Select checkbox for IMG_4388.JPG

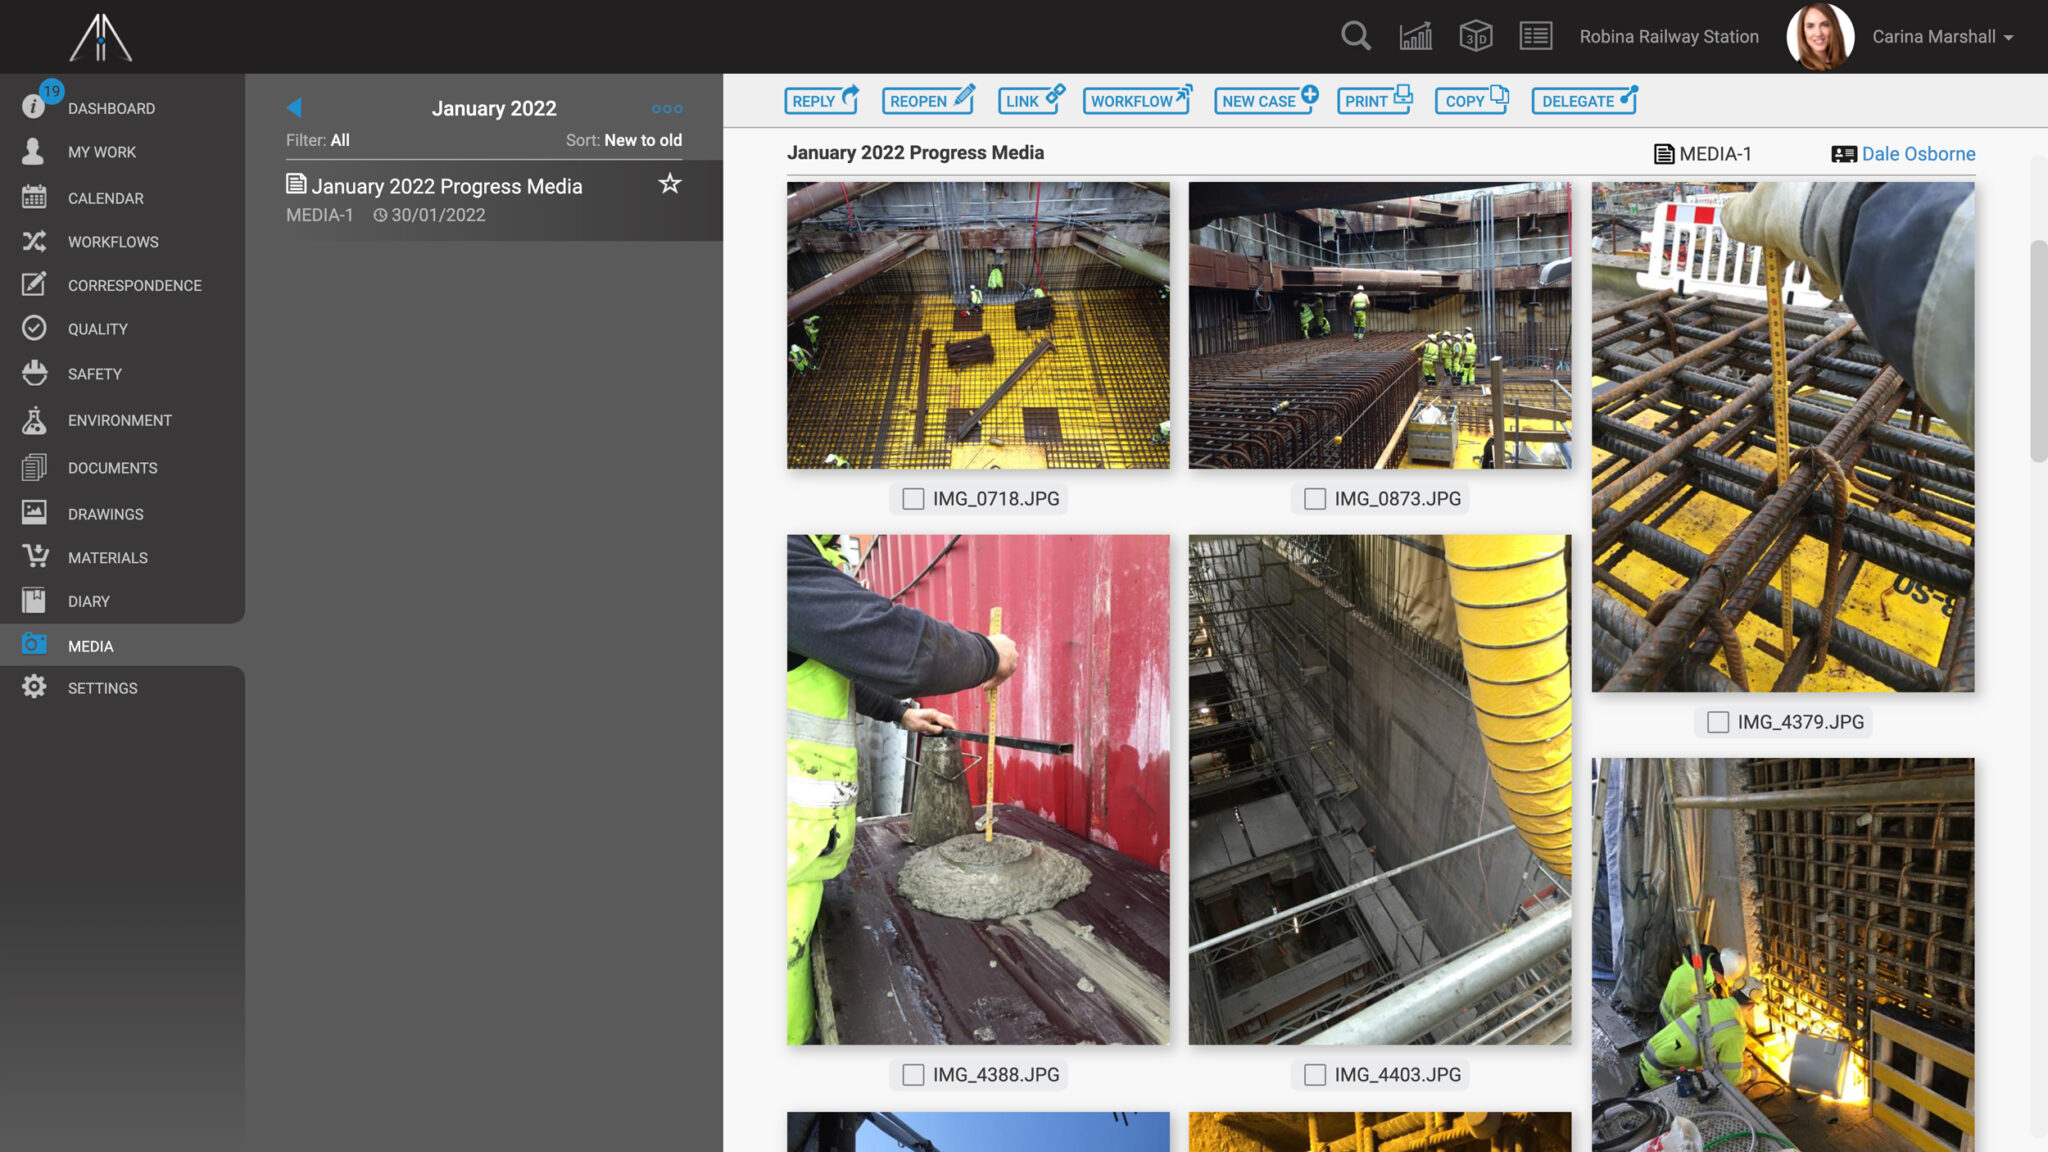coord(913,1074)
